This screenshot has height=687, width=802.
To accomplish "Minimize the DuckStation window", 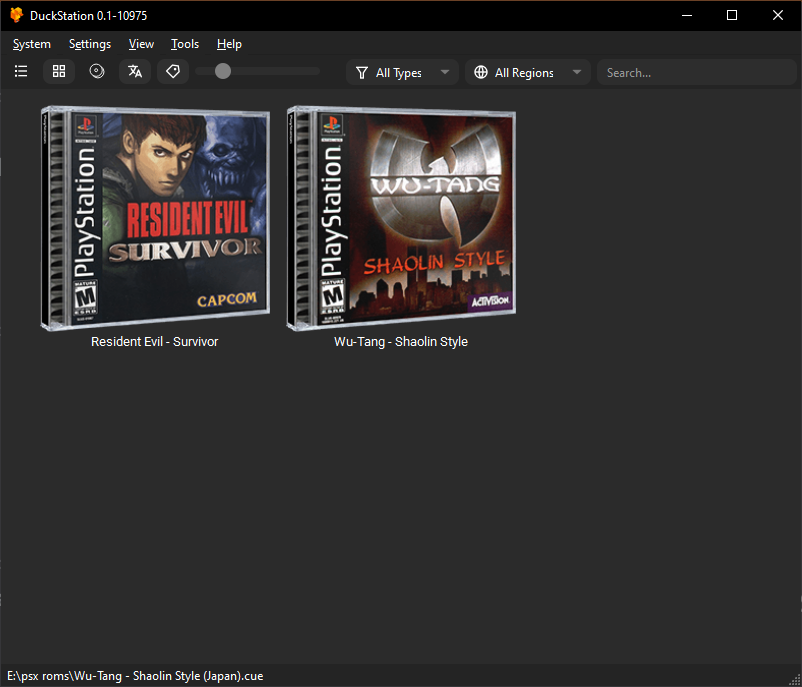I will tap(687, 15).
